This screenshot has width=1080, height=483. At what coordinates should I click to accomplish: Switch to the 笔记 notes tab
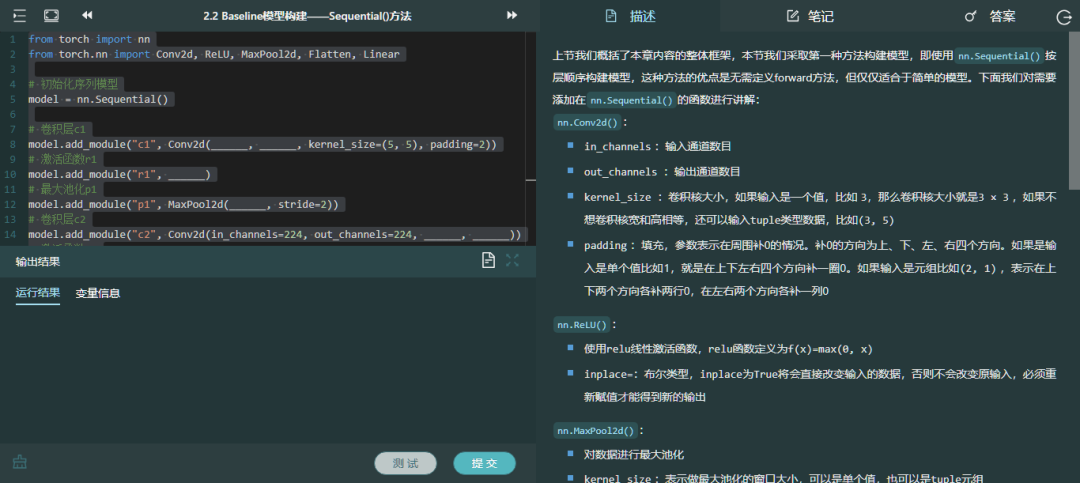810,16
